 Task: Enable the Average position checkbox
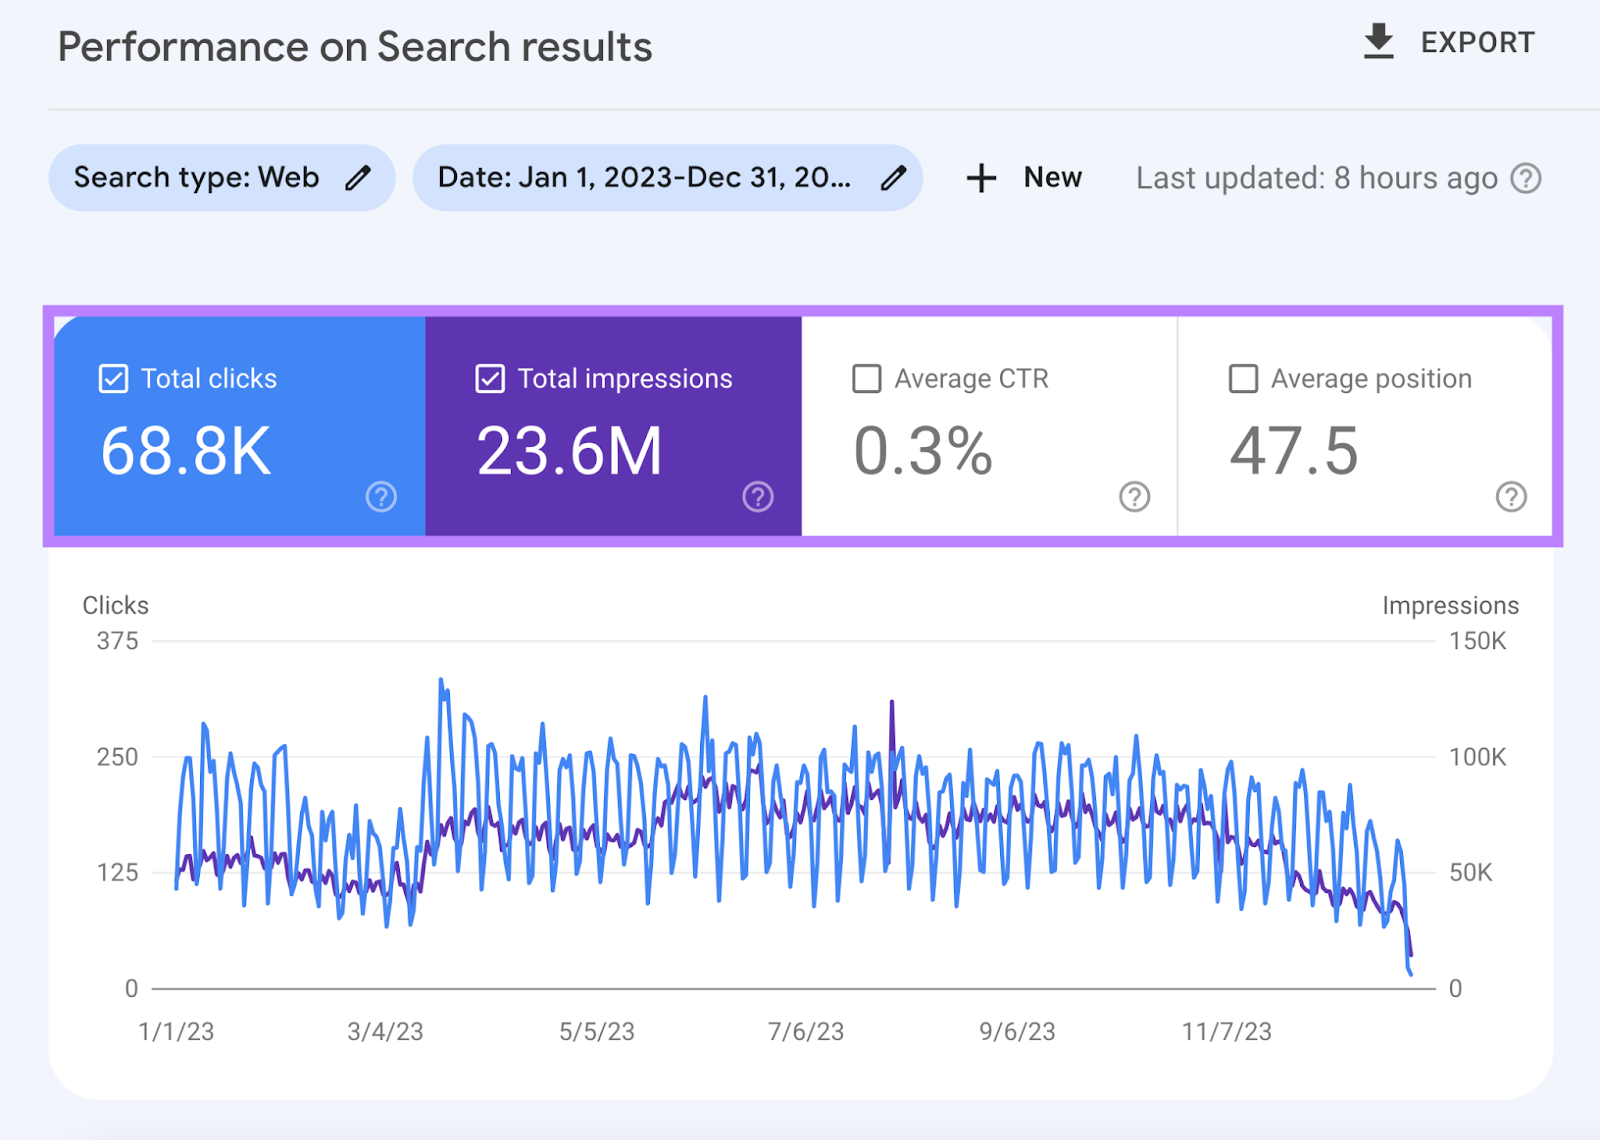[x=1243, y=378]
